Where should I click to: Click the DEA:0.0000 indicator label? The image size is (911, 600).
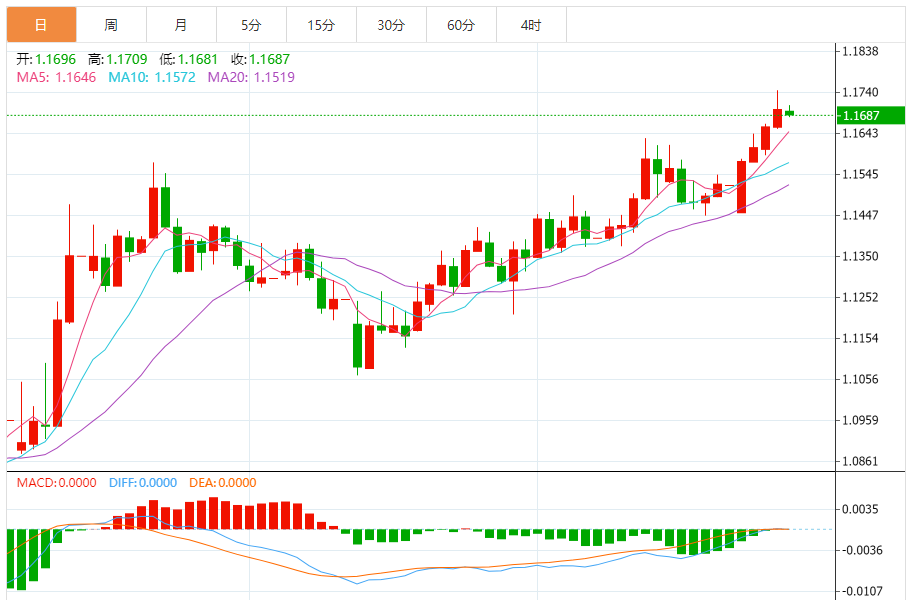pos(223,483)
